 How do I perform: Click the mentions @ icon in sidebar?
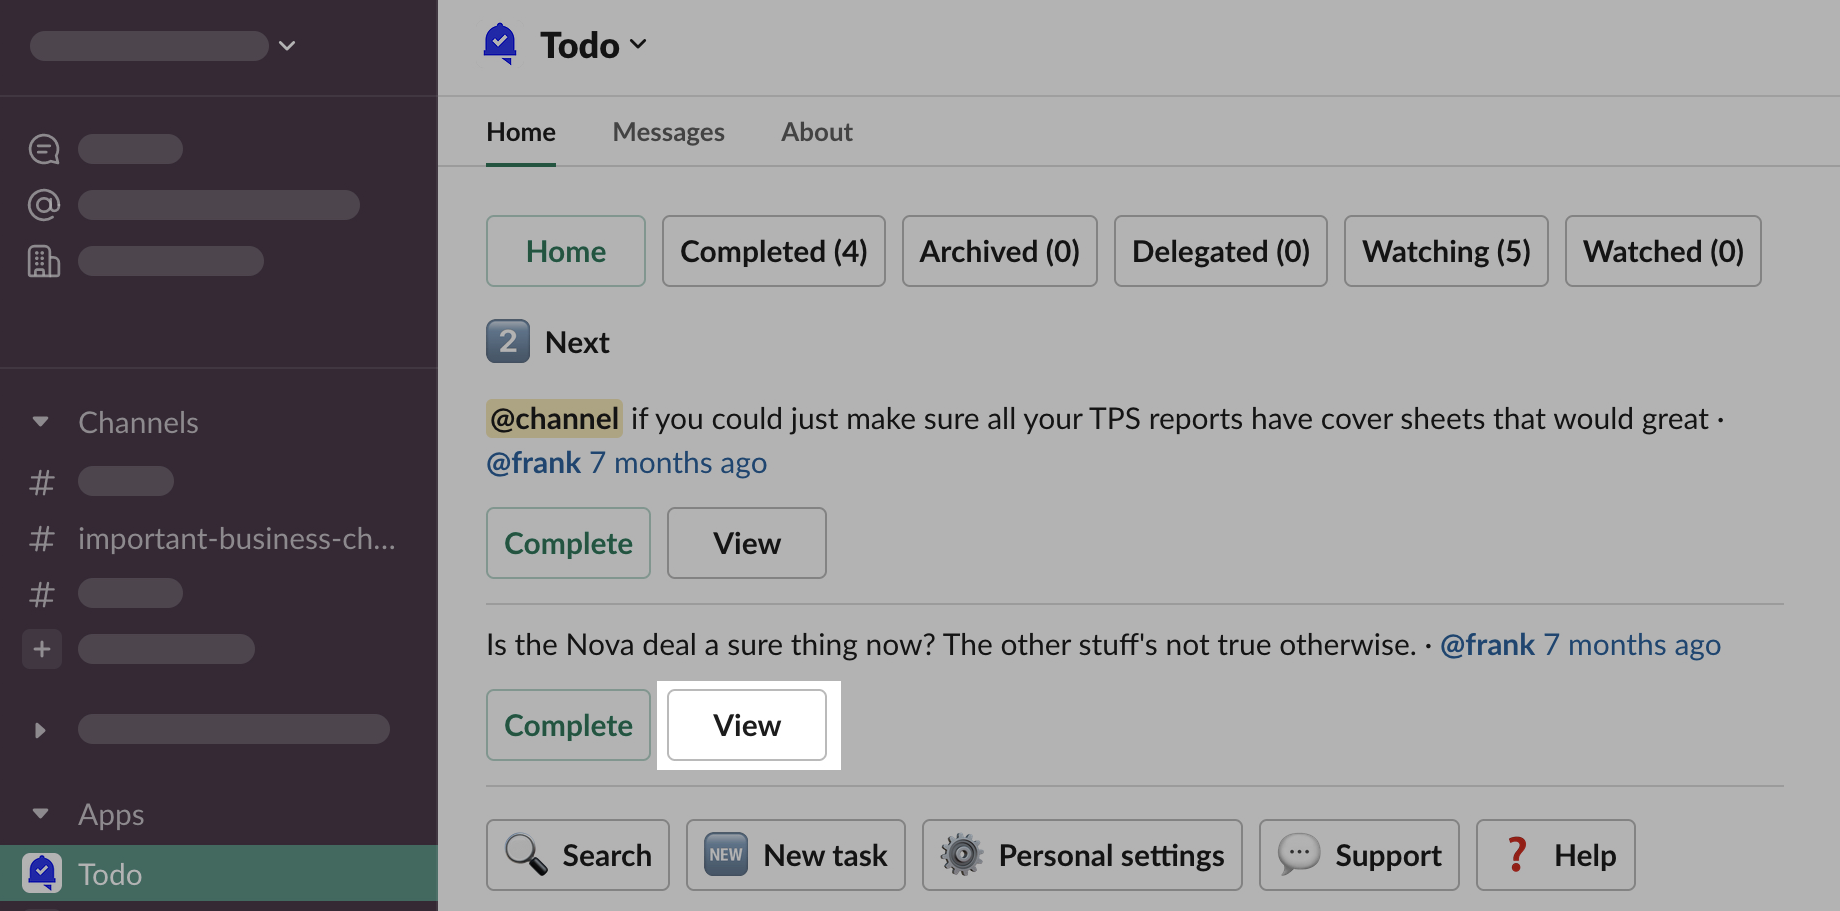pyautogui.click(x=44, y=205)
